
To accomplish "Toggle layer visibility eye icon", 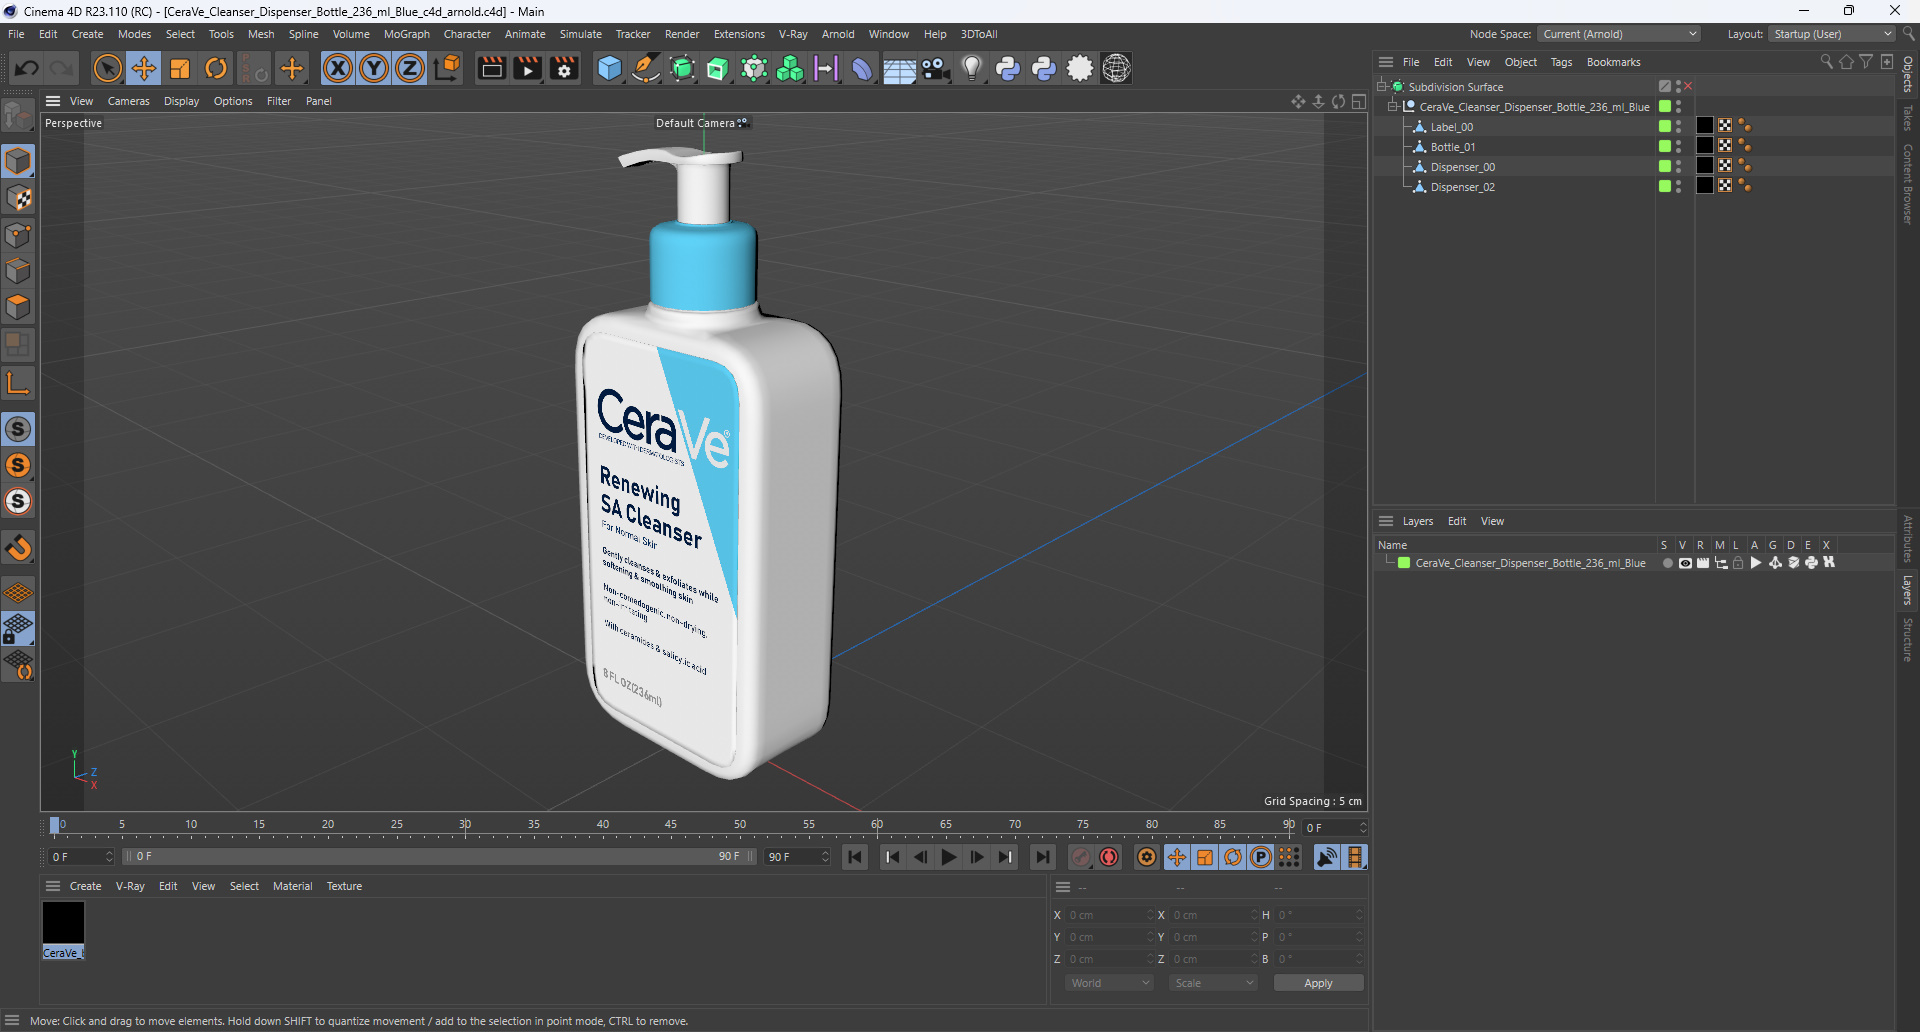I will click(1685, 563).
